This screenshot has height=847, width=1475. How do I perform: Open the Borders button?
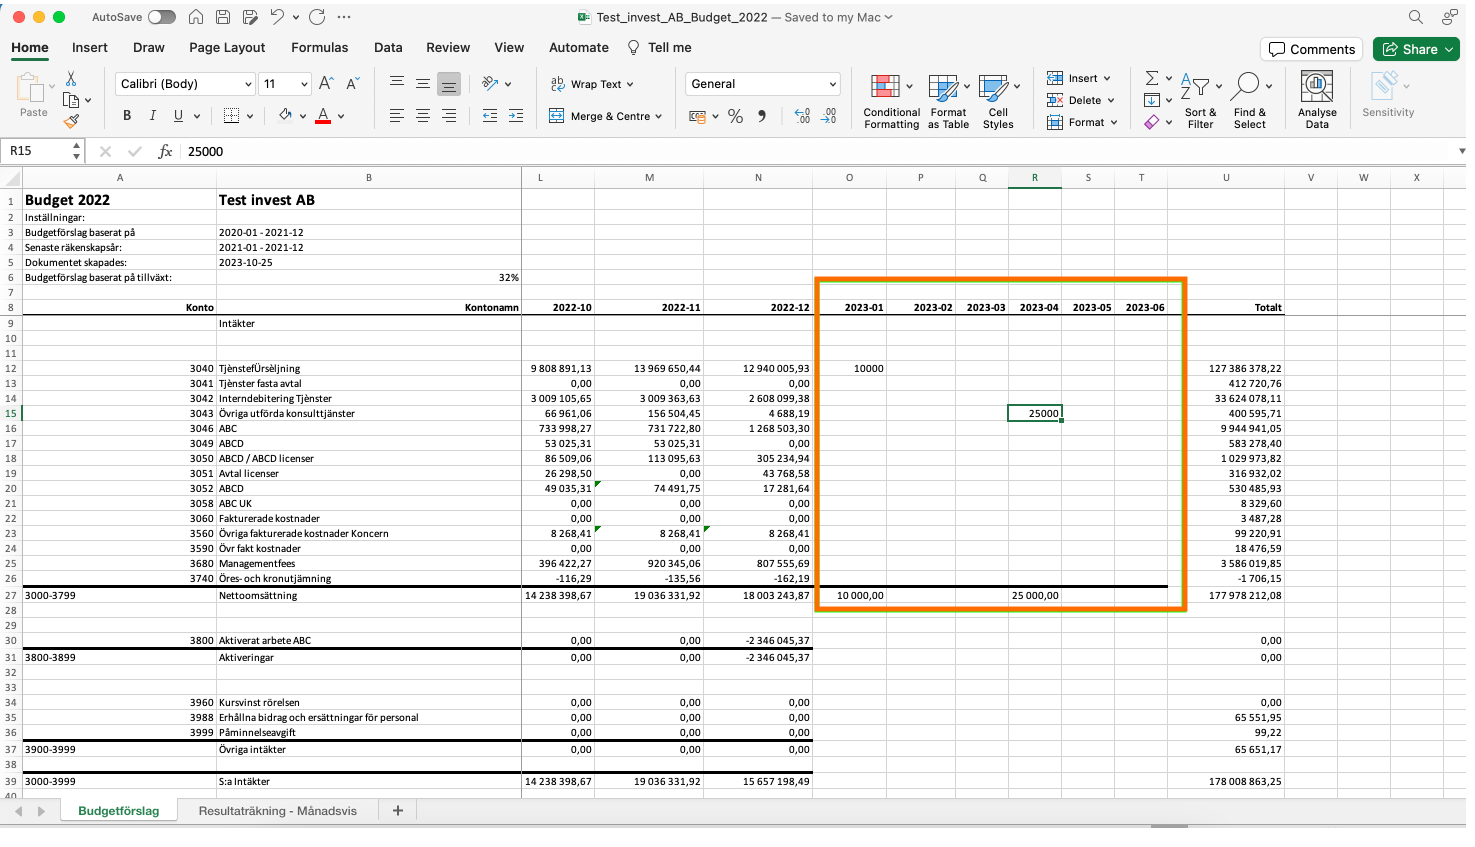pyautogui.click(x=231, y=116)
